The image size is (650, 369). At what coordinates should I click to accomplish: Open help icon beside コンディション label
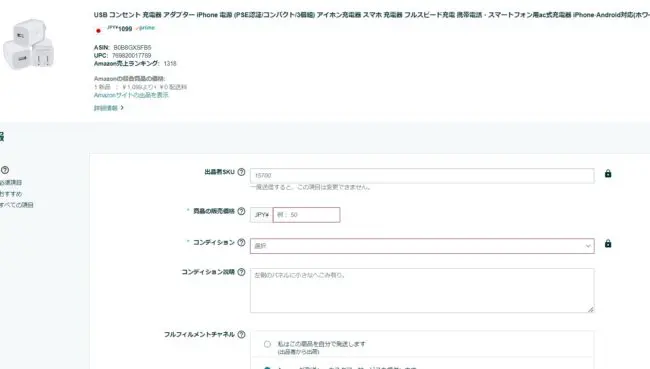point(241,243)
